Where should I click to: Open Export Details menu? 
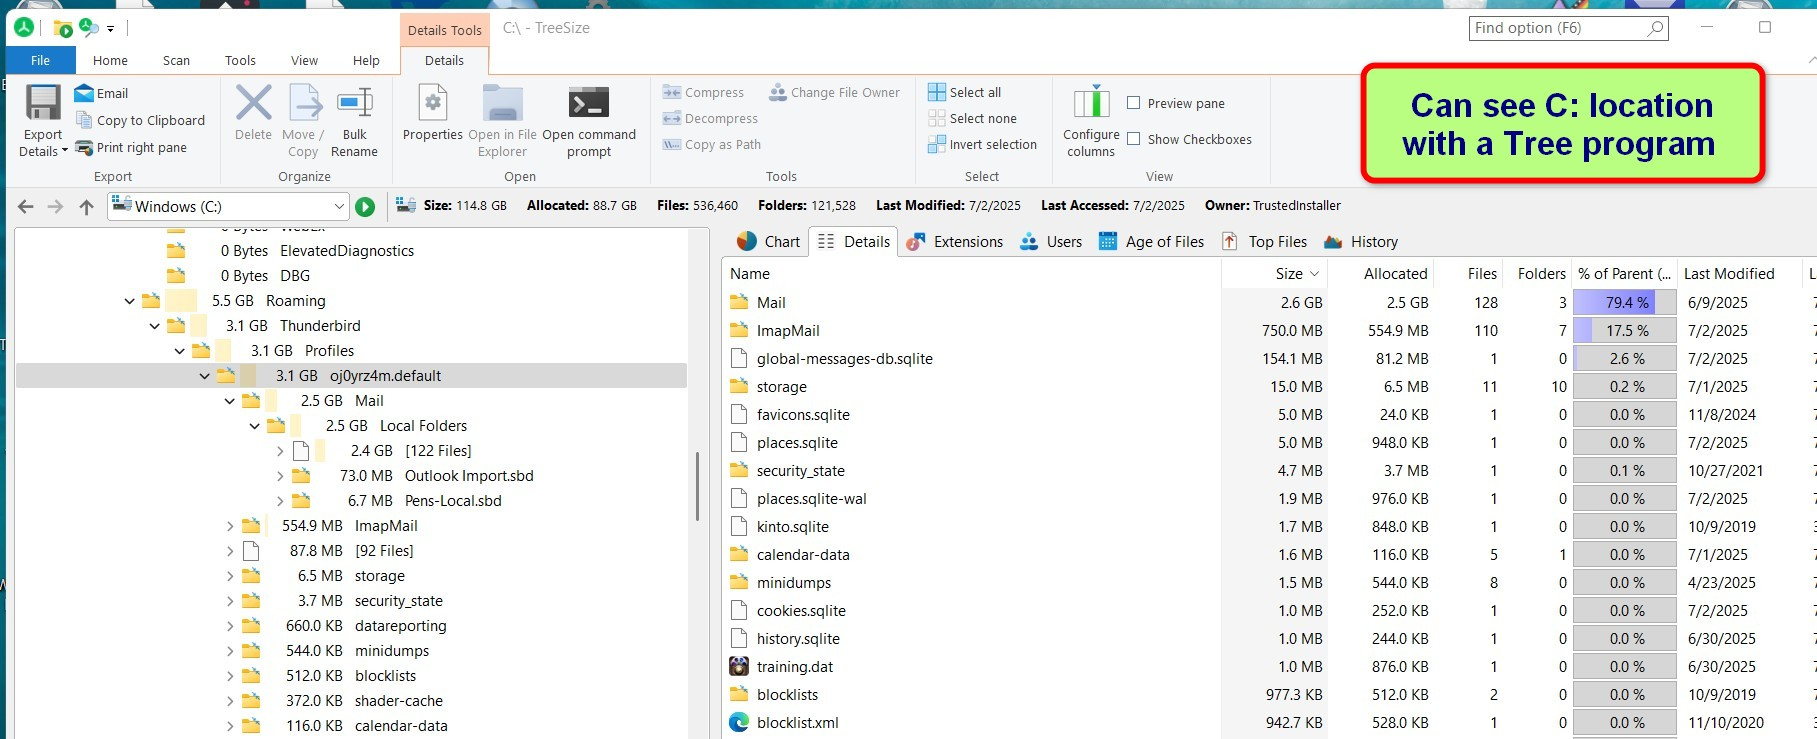43,122
